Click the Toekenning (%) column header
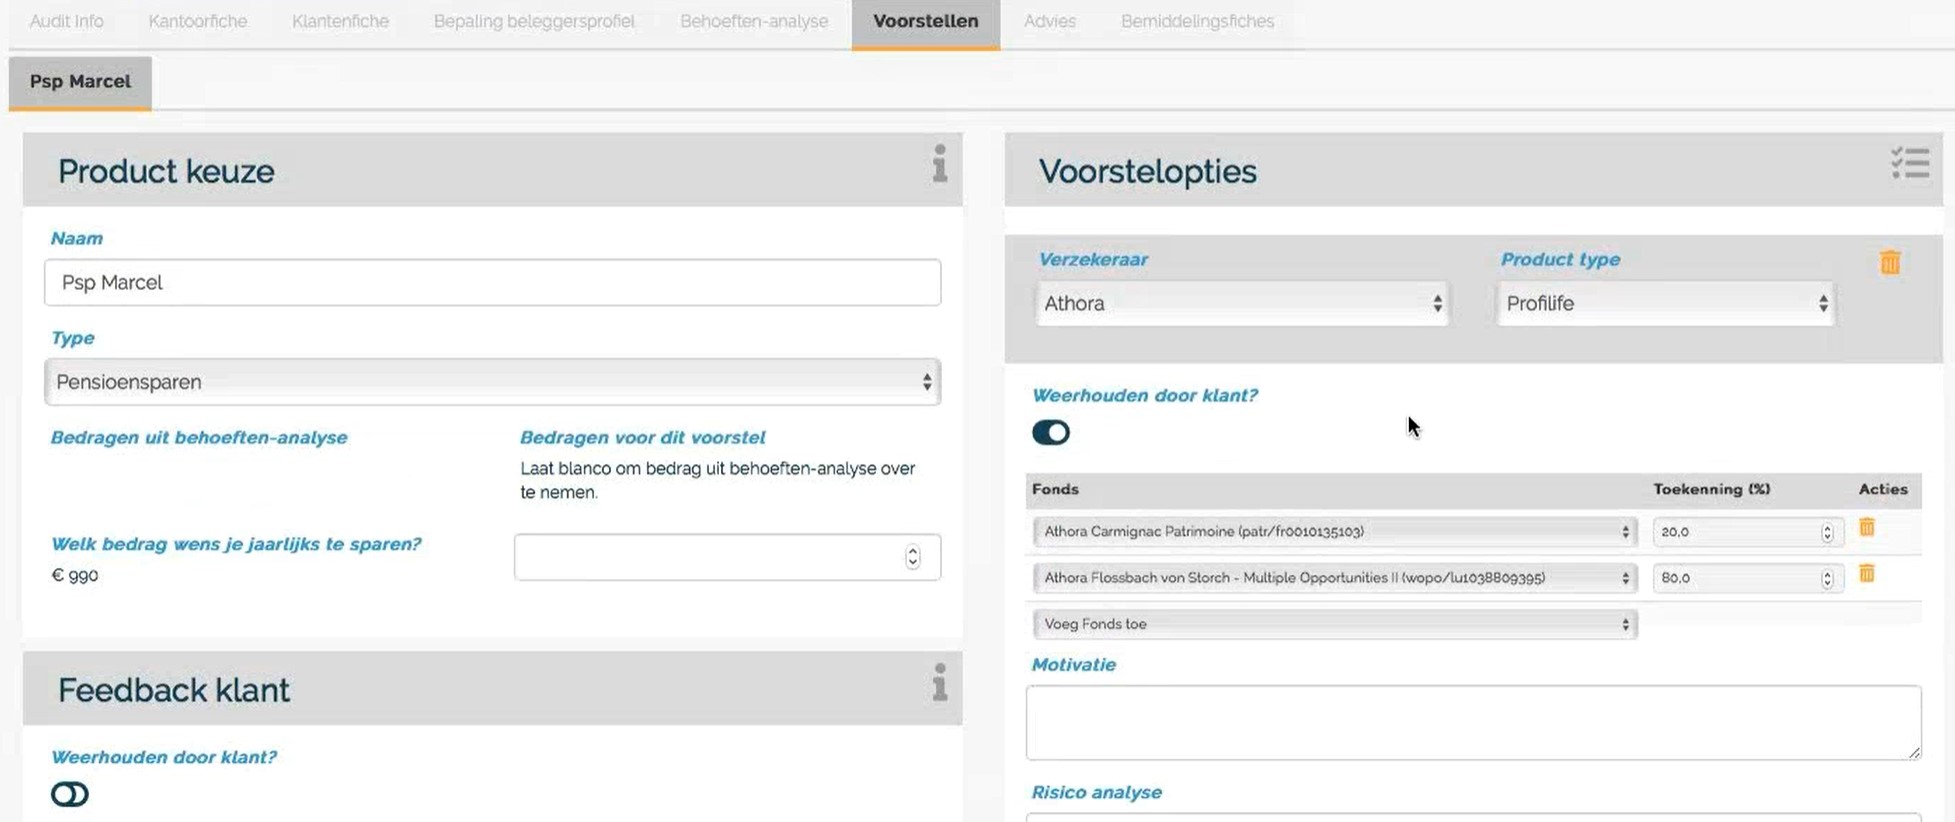This screenshot has width=1955, height=822. point(1711,489)
